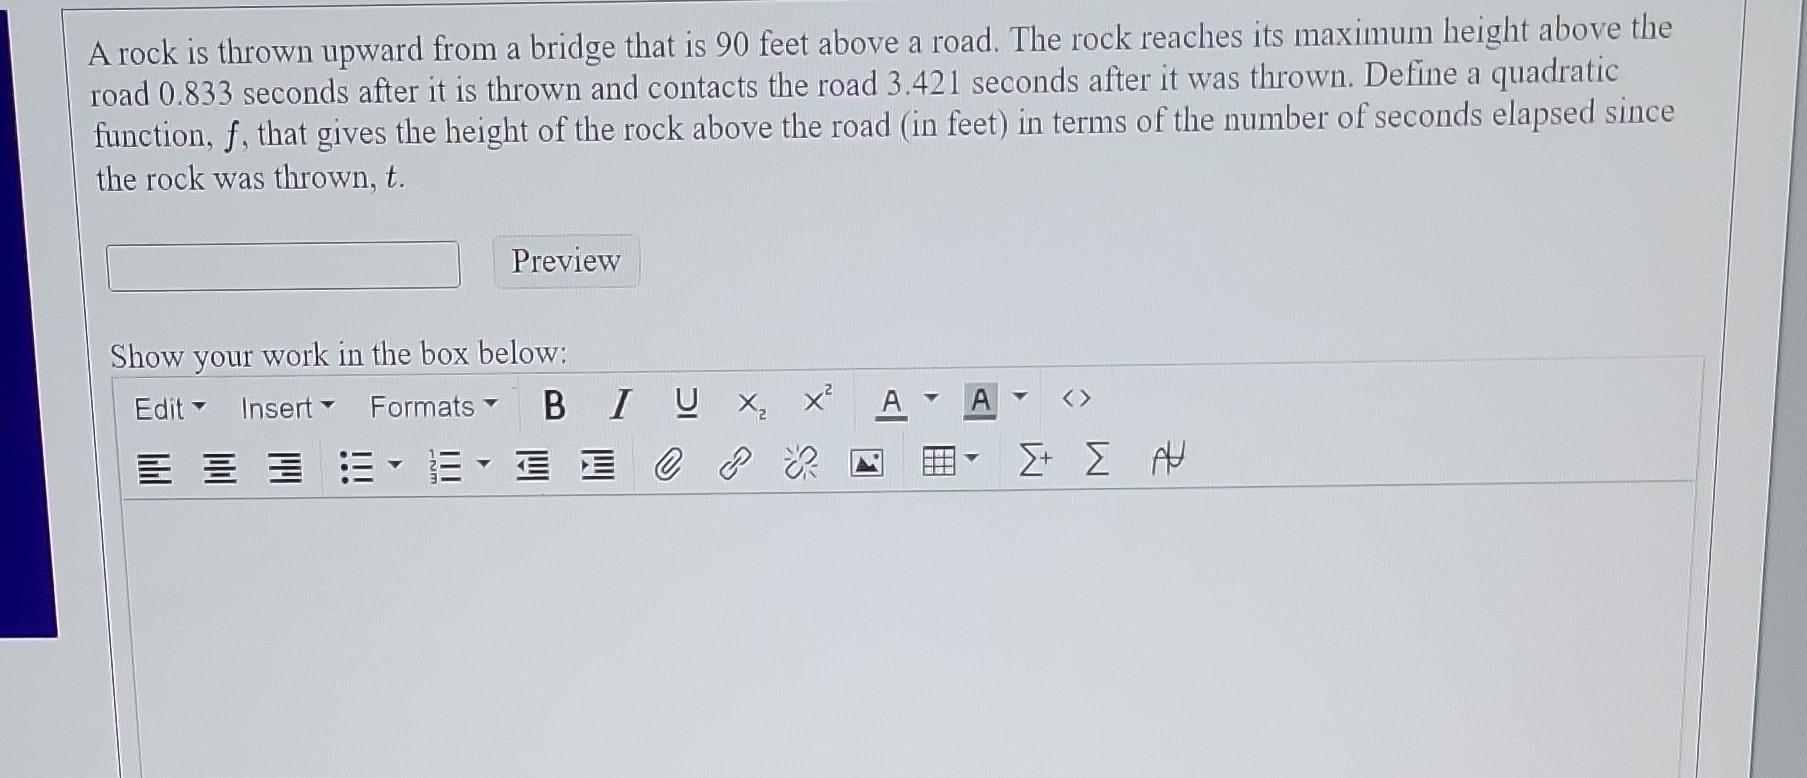Insert an image using picture icon
Image resolution: width=1807 pixels, height=778 pixels.
pos(866,463)
